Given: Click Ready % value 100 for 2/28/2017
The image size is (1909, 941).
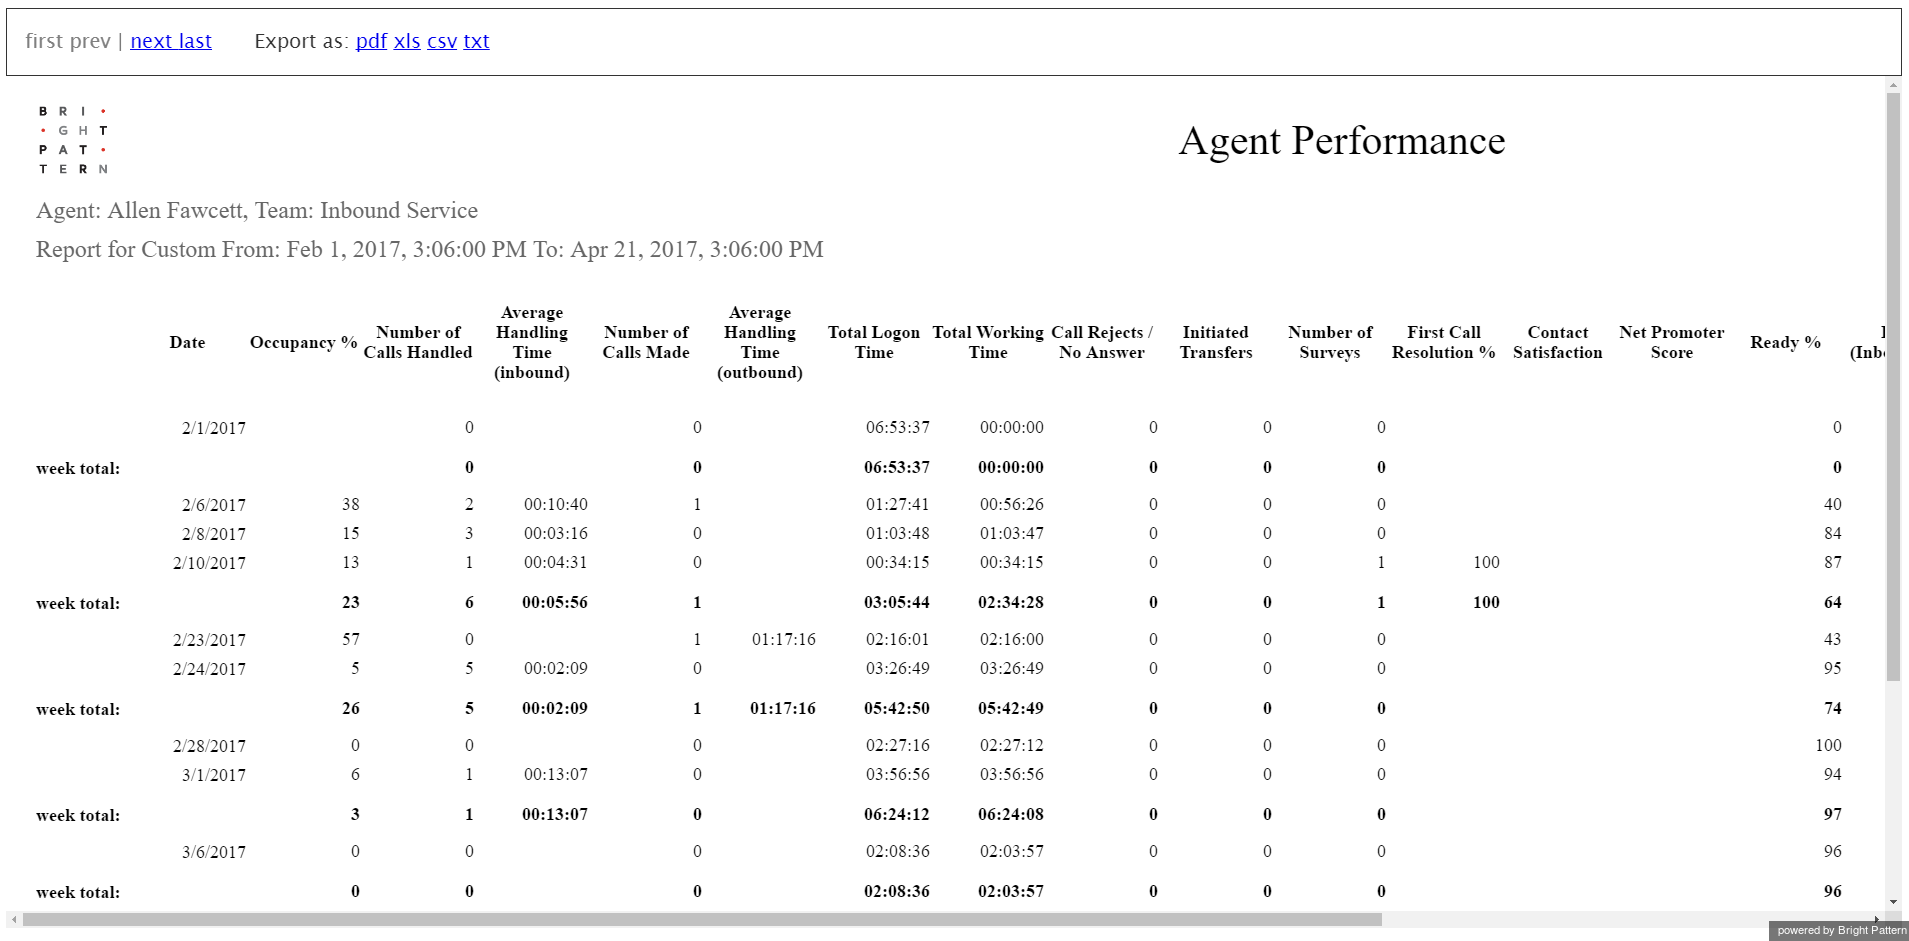Looking at the screenshot, I should click(1829, 746).
